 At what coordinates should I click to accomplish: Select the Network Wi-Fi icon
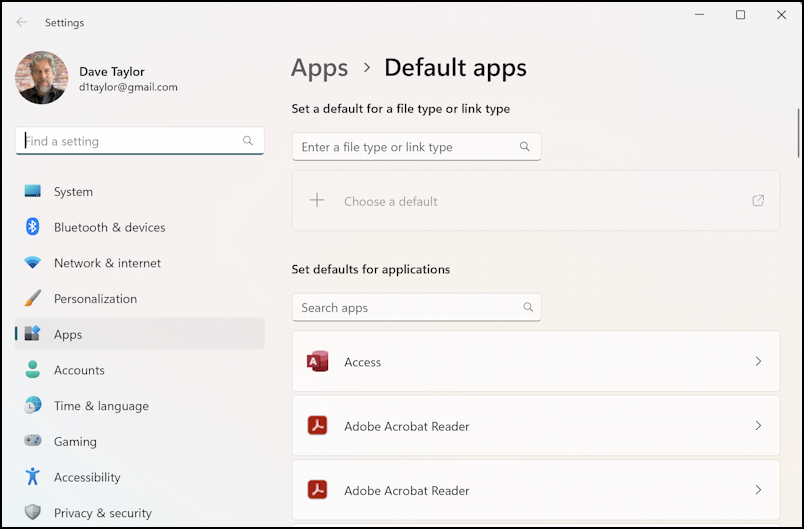(32, 263)
